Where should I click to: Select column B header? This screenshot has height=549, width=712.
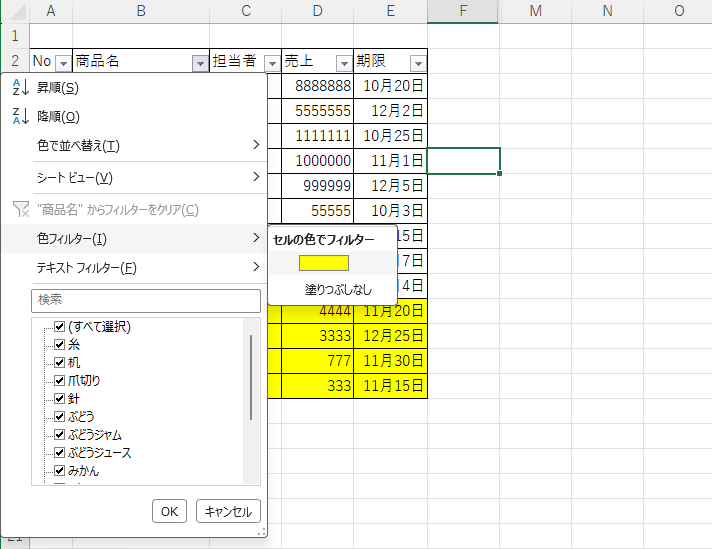141,11
